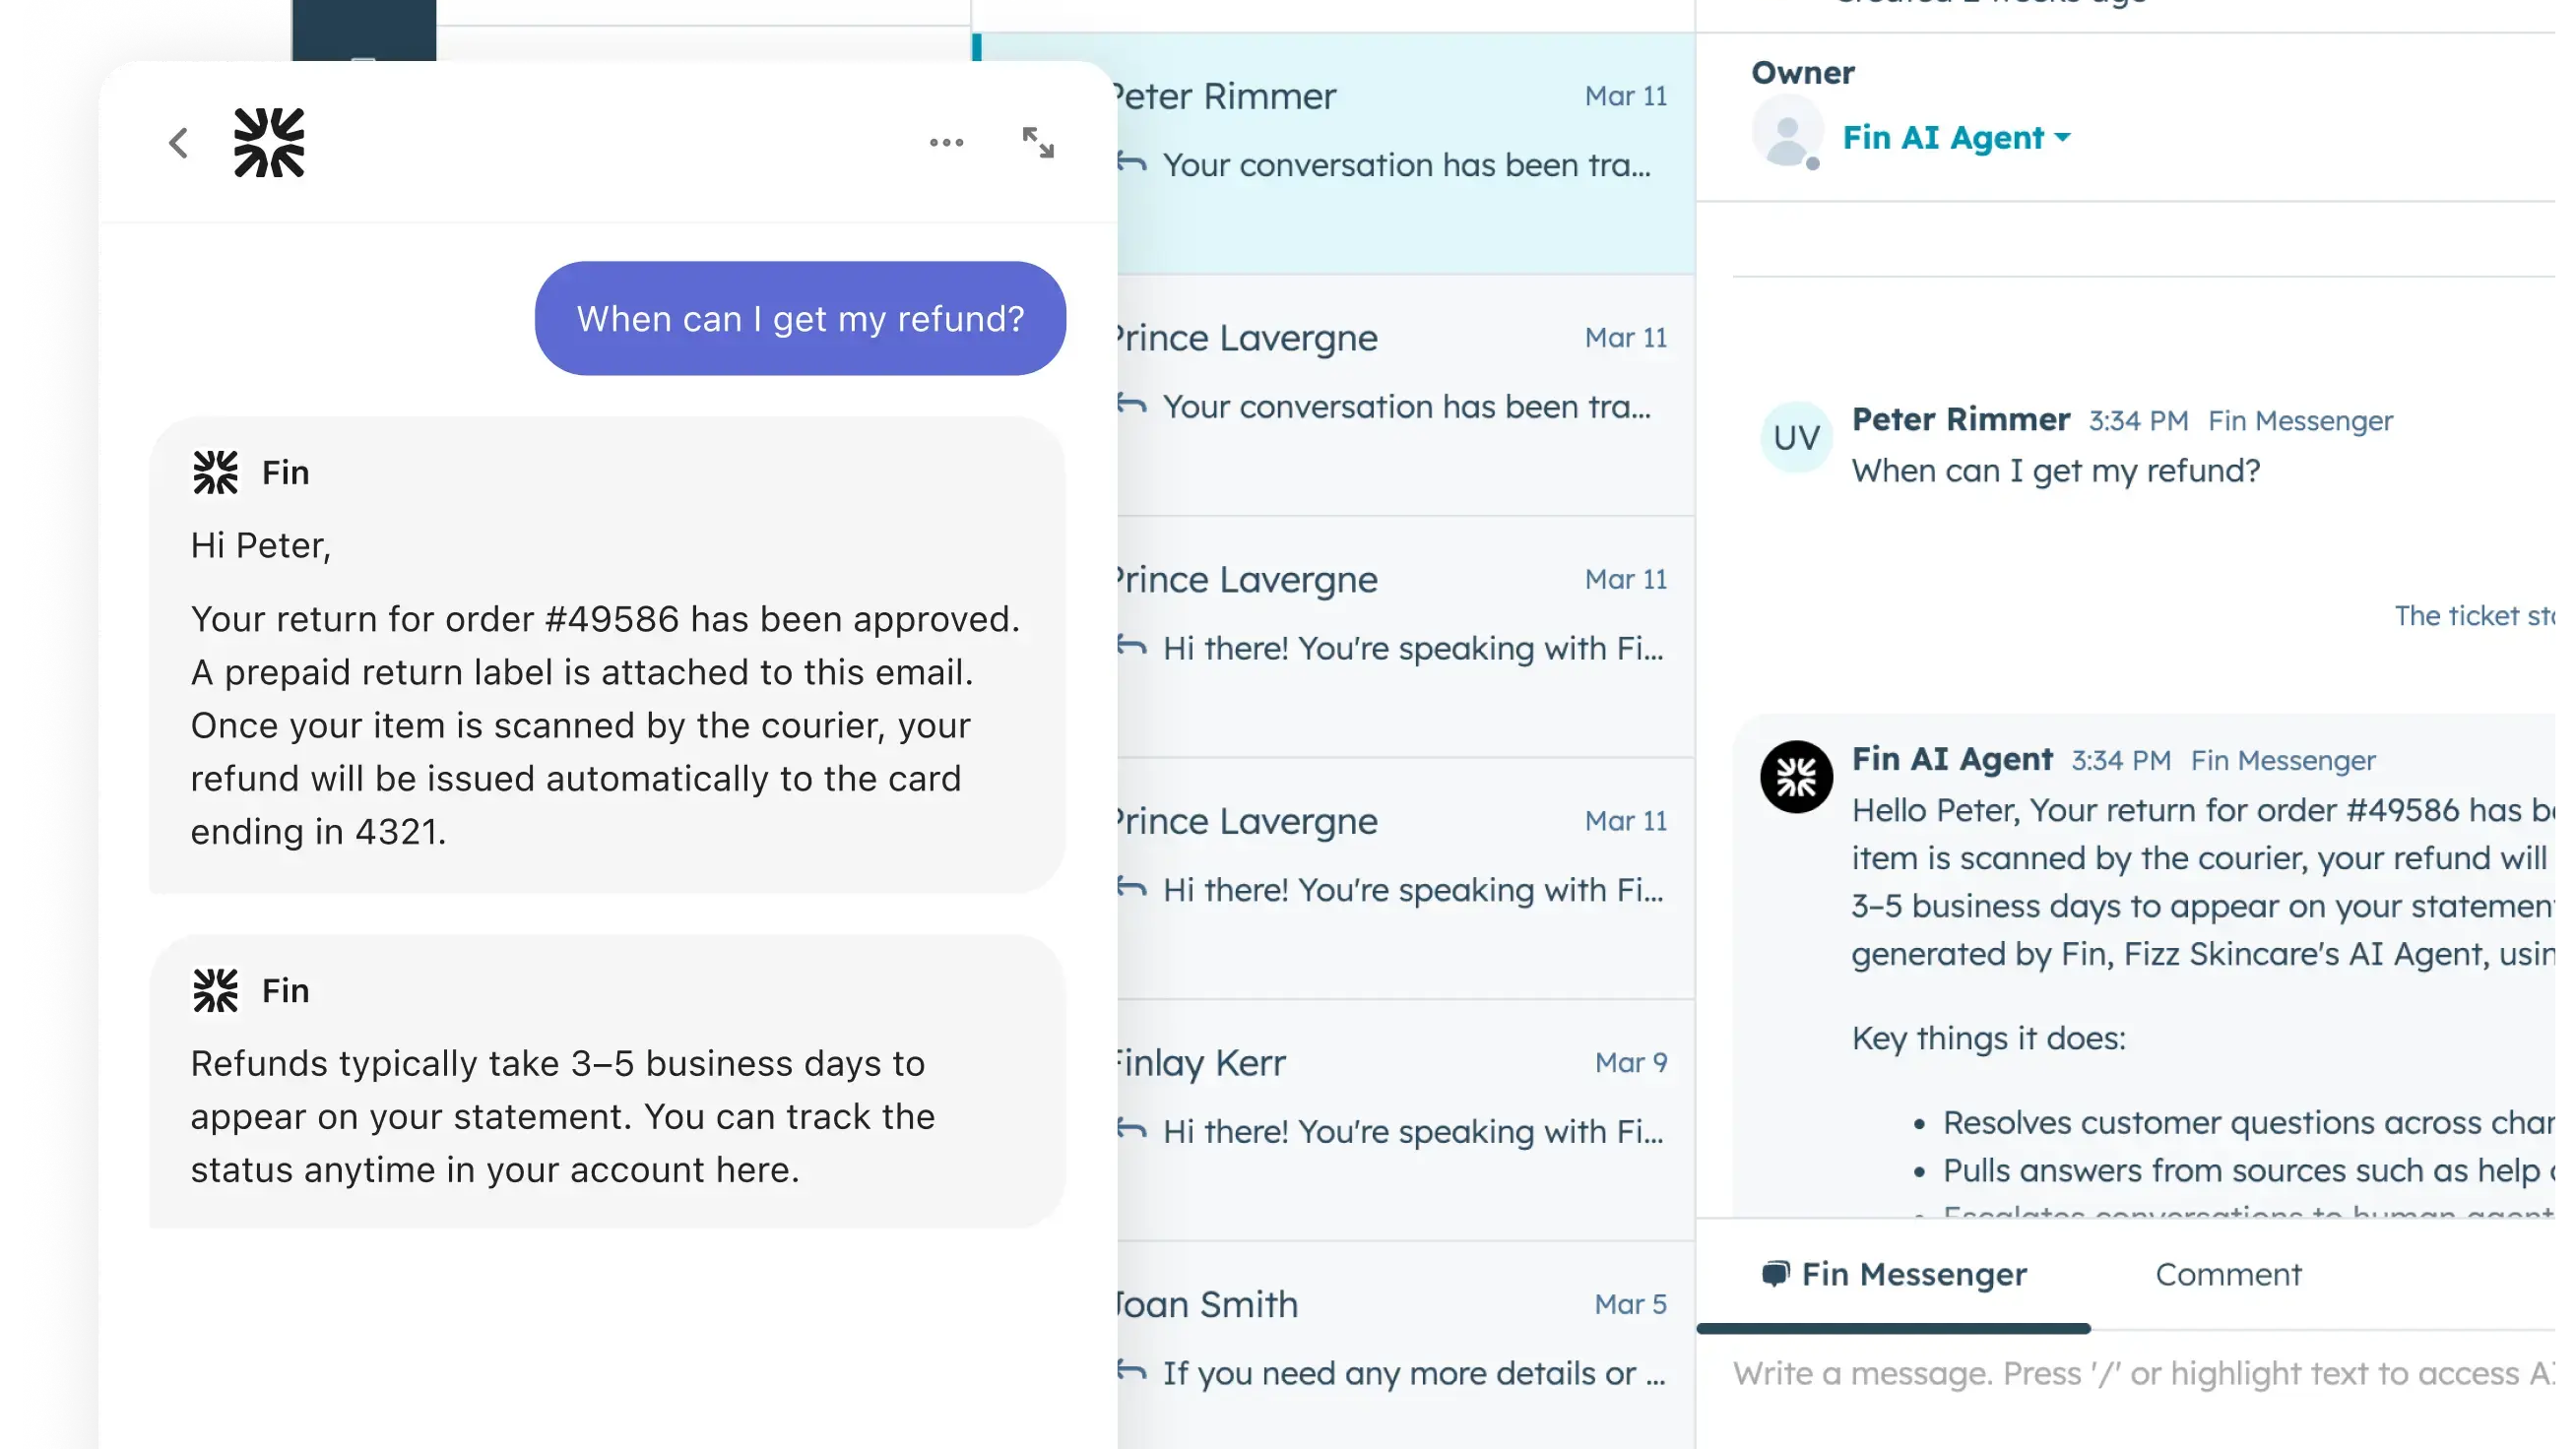This screenshot has height=1449, width=2576.
Task: Click the Fin logo in messenger header
Action: click(269, 143)
